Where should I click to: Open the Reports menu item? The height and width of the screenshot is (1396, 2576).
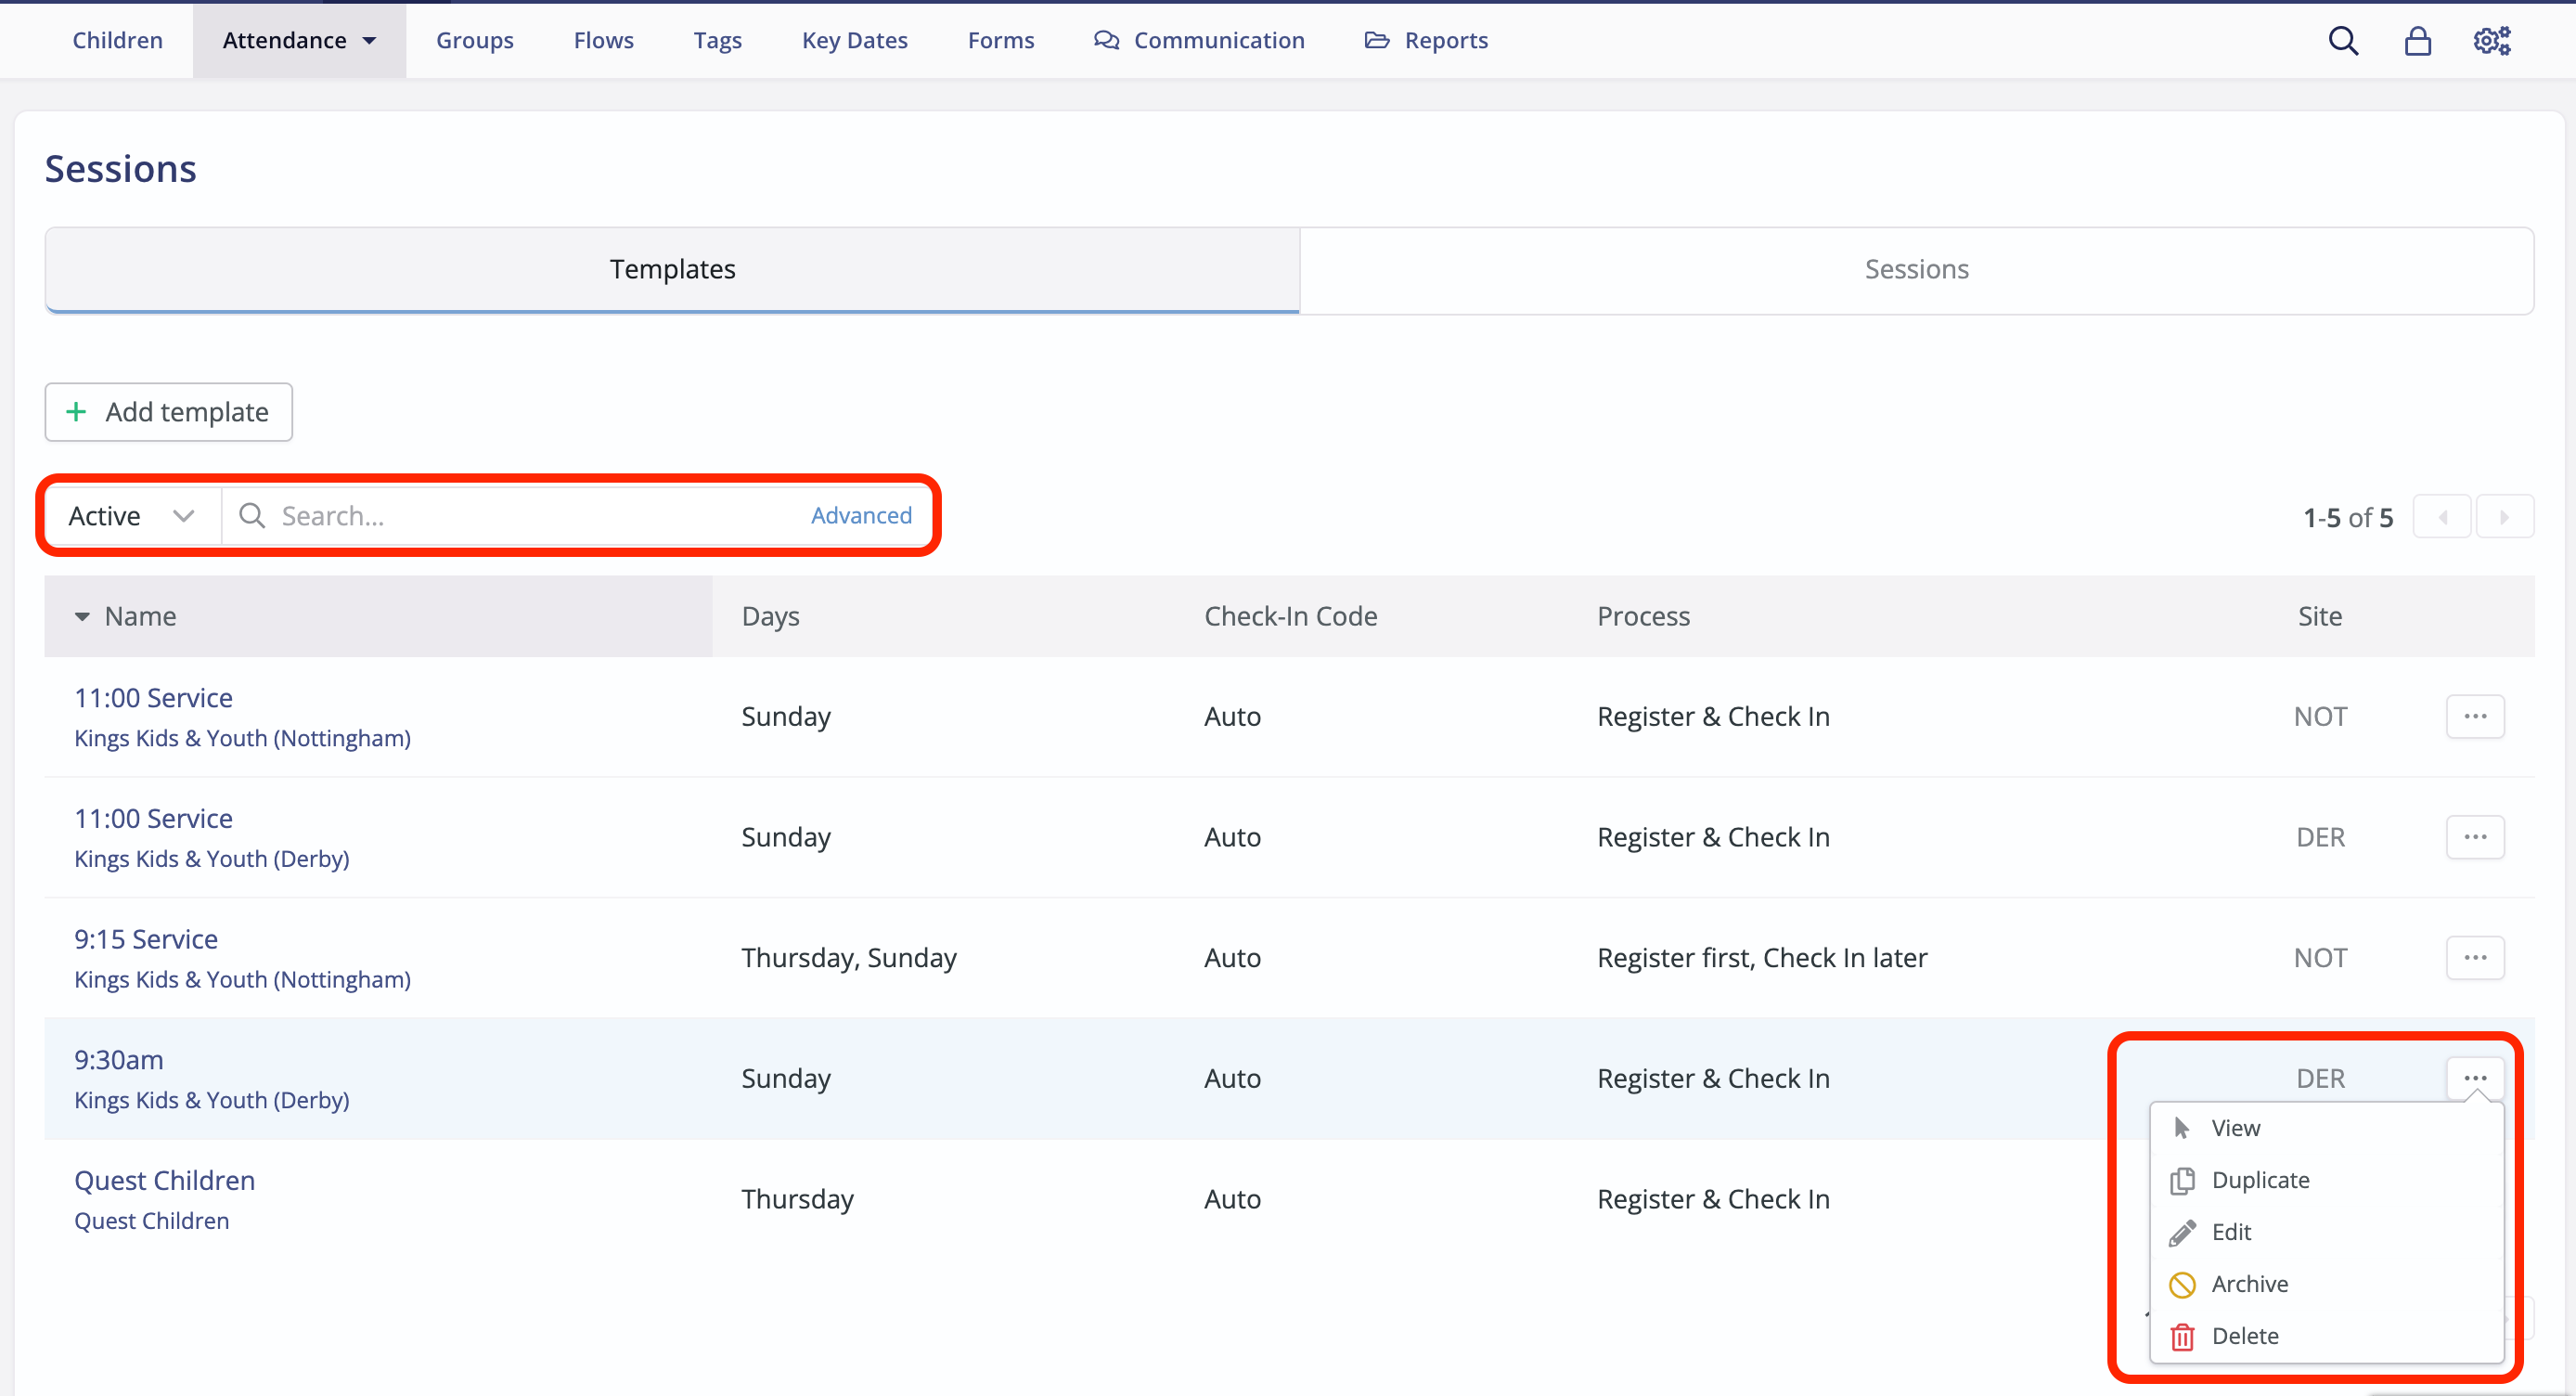point(1426,41)
